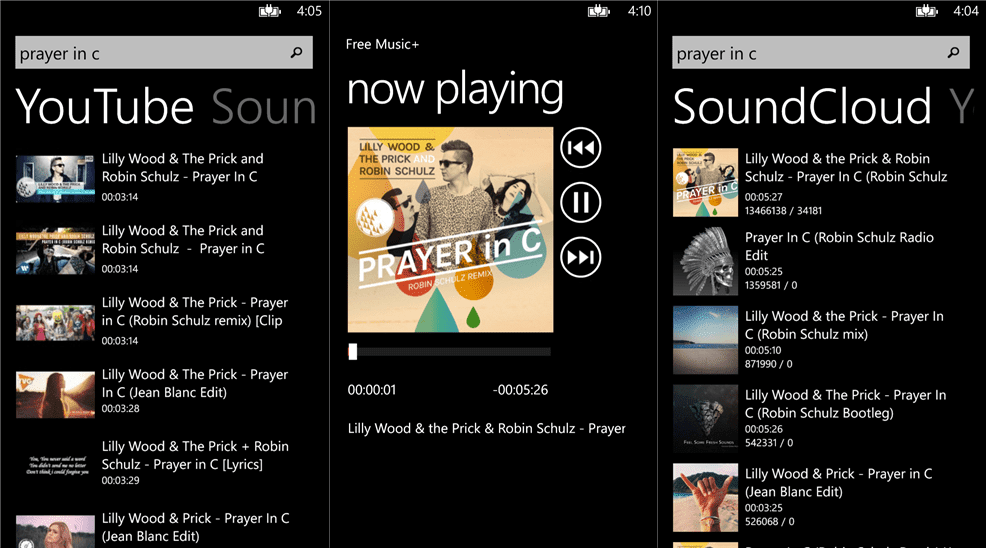Click the 'Free Music+' app title
The image size is (986, 548).
point(382,44)
